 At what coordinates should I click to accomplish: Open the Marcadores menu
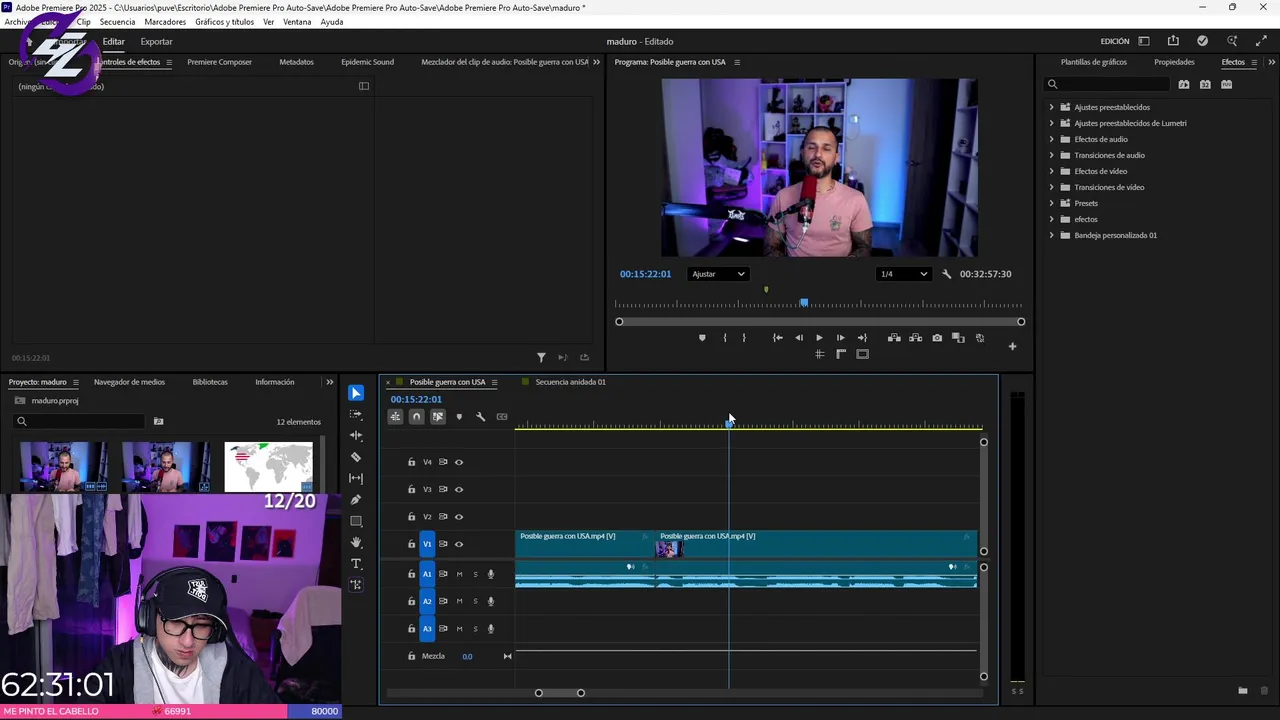pos(165,22)
